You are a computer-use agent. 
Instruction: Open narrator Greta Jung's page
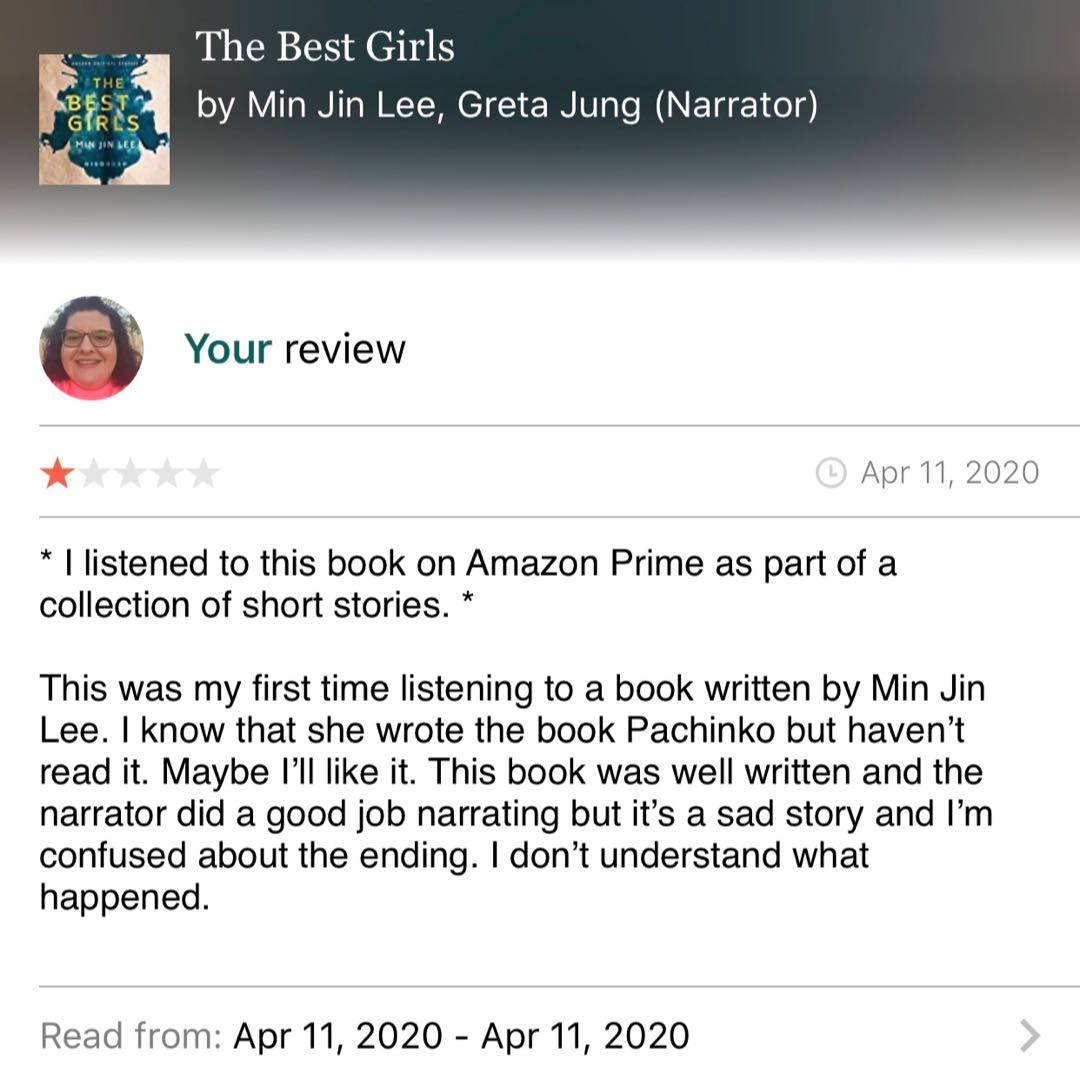pyautogui.click(x=548, y=105)
